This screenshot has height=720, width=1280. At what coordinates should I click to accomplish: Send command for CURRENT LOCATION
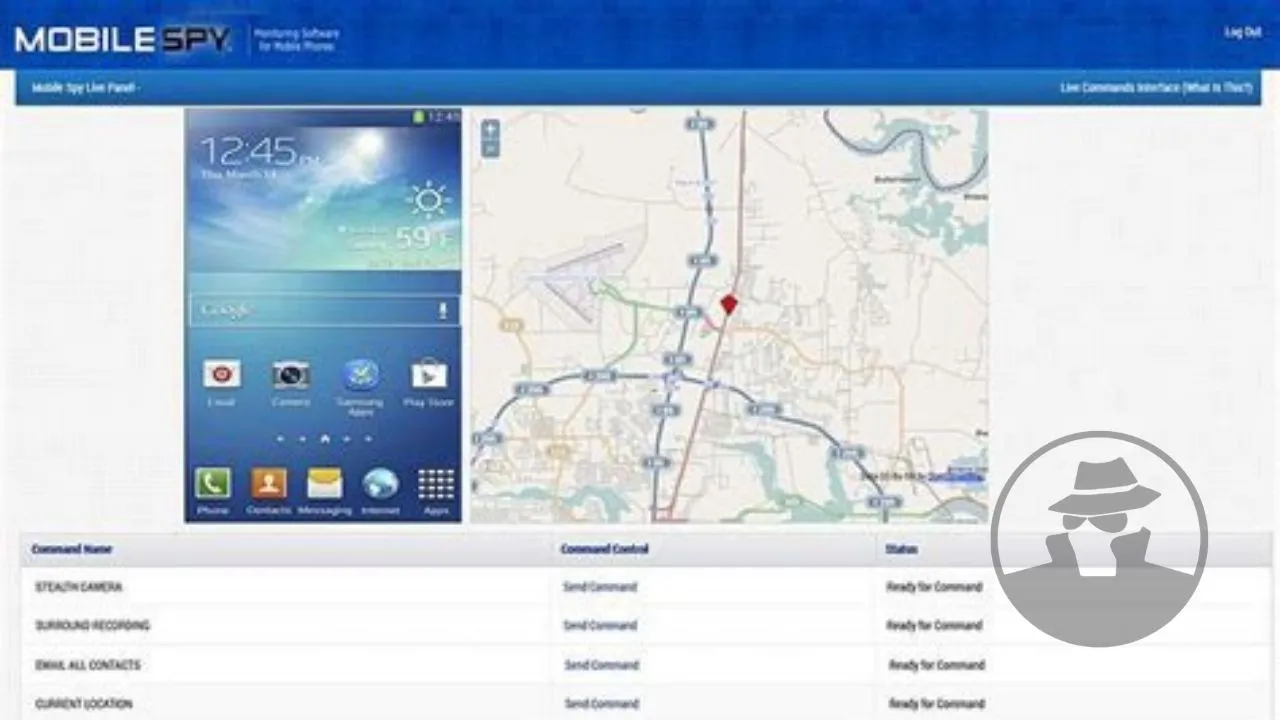click(x=600, y=704)
